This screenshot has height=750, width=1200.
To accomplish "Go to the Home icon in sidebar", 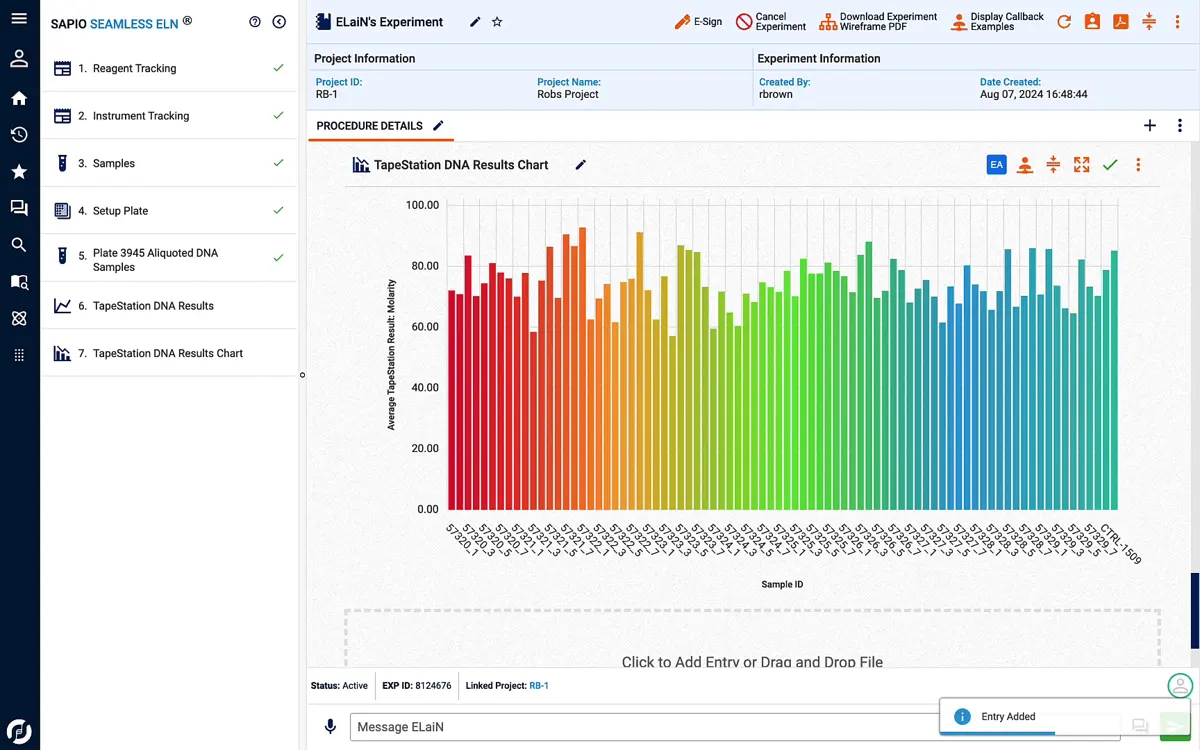I will click(x=19, y=98).
